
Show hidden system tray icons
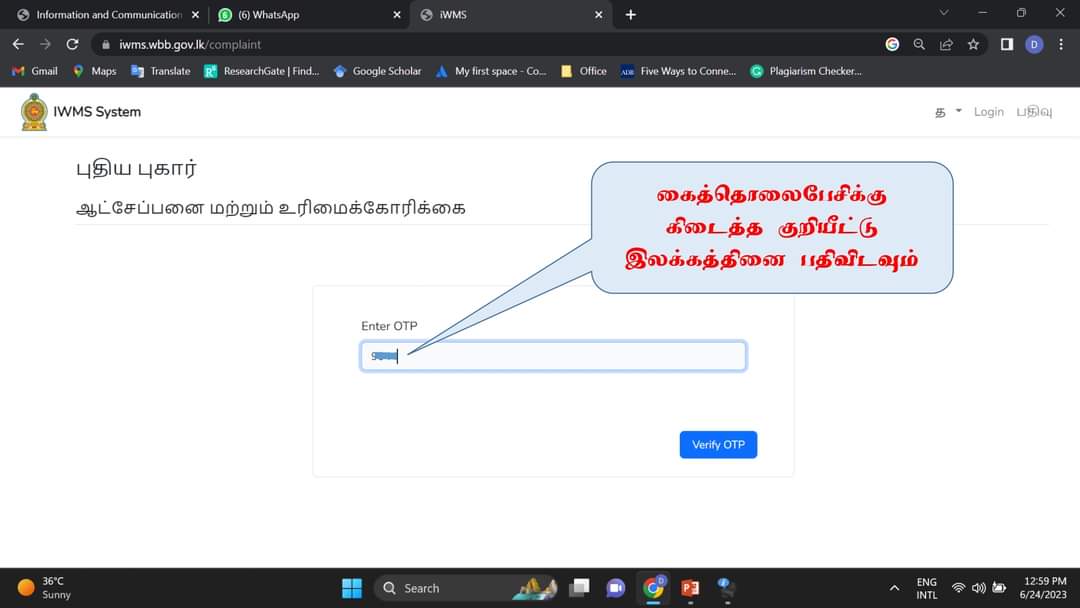[x=894, y=588]
